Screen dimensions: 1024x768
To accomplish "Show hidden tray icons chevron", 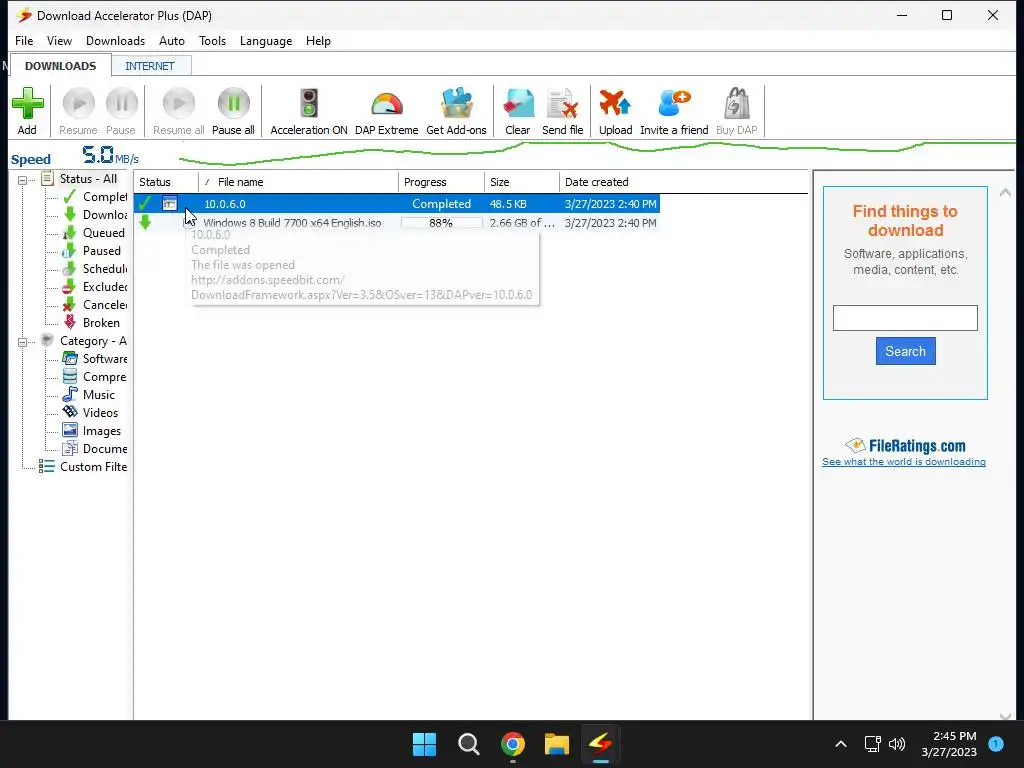I will point(841,744).
